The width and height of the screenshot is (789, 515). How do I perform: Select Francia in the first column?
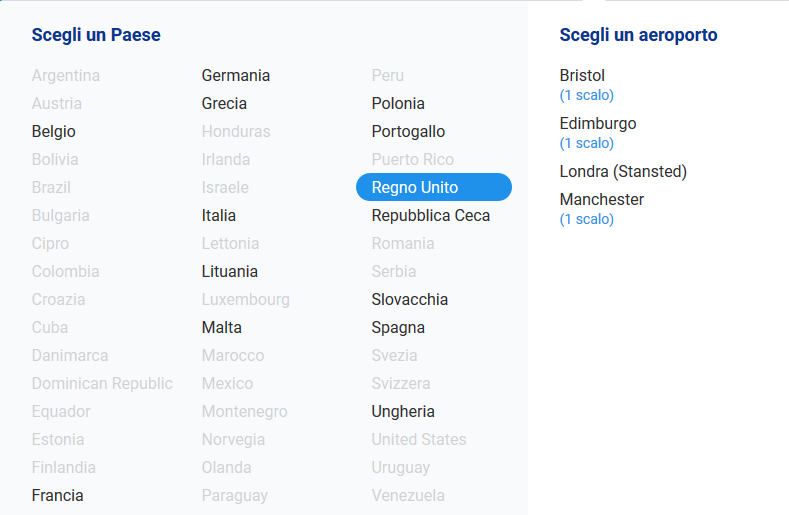[x=58, y=496]
